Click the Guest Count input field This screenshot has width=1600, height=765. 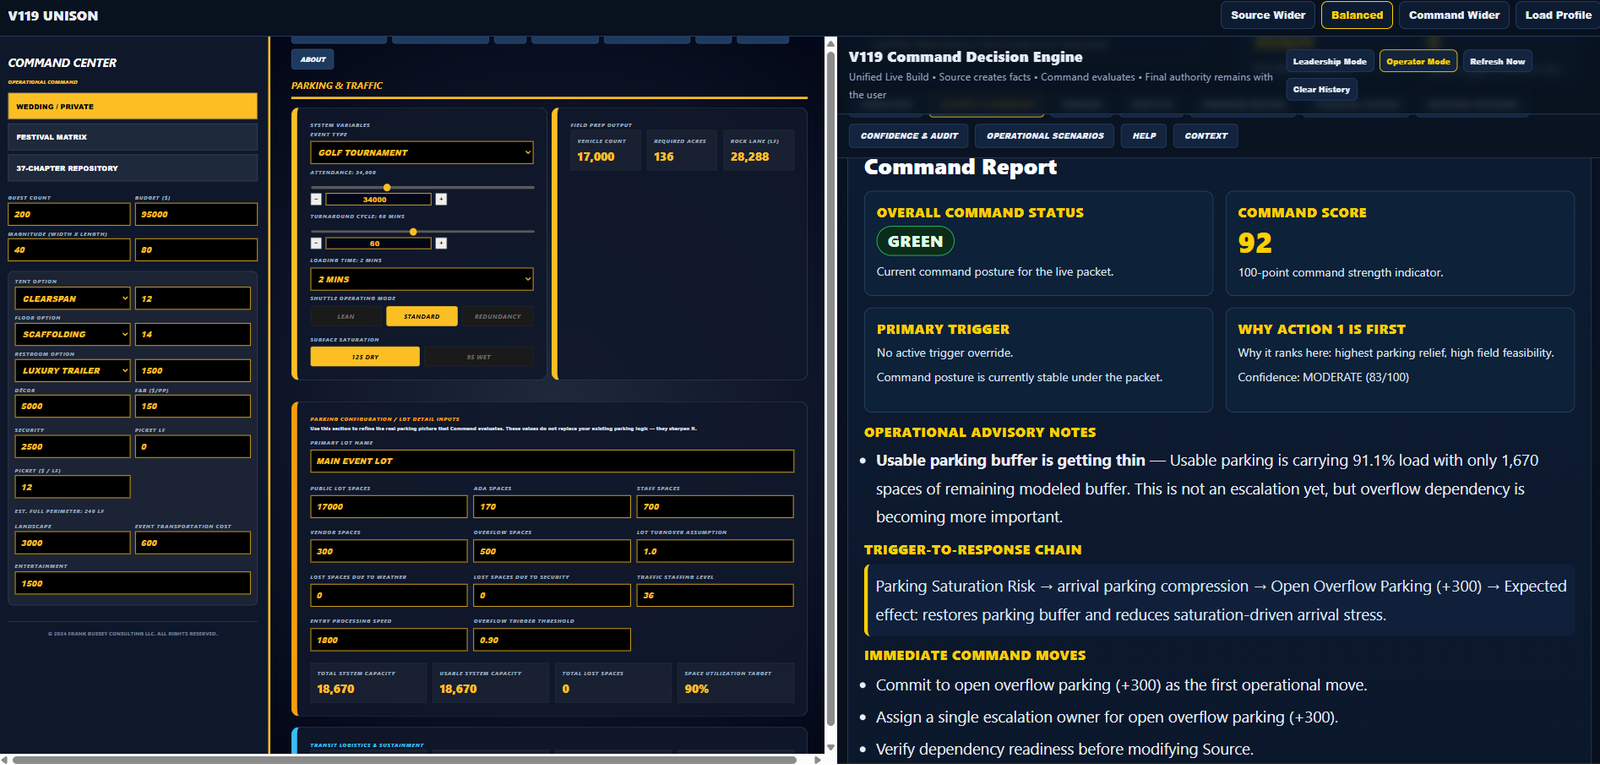69,214
